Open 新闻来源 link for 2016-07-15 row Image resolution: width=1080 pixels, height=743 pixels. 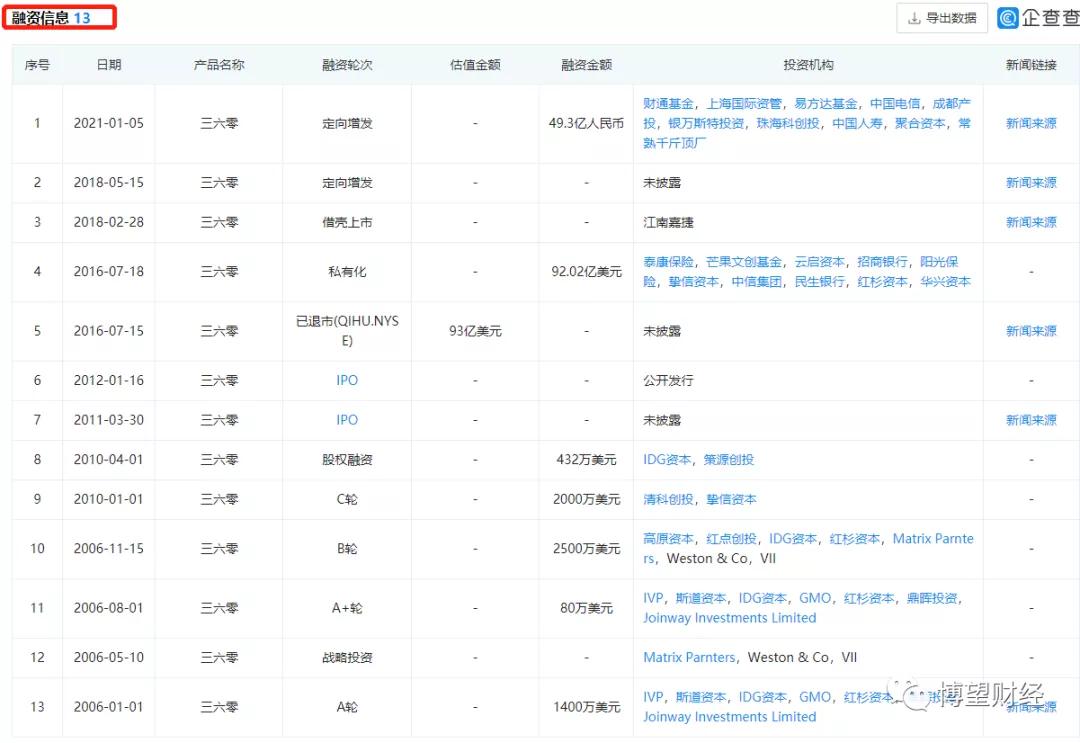coord(1030,331)
